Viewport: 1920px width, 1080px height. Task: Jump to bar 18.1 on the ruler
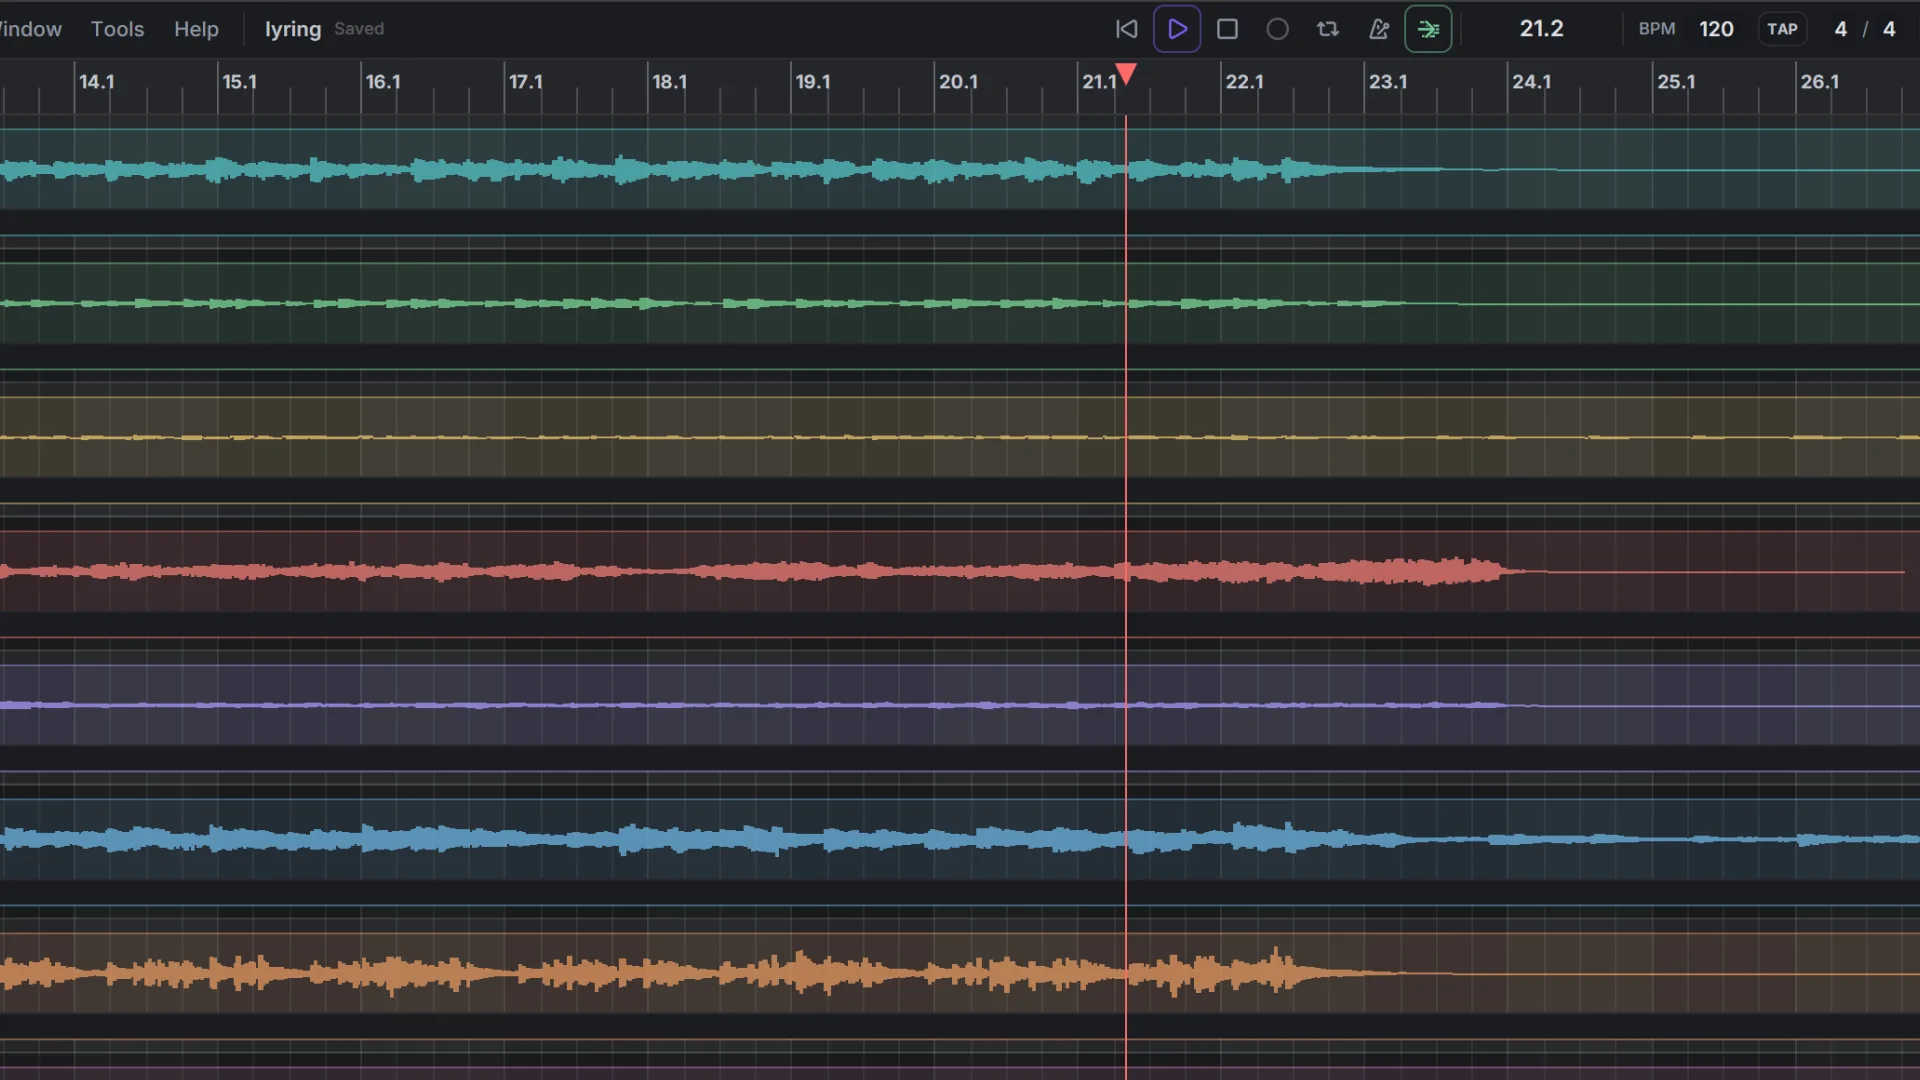[x=670, y=82]
